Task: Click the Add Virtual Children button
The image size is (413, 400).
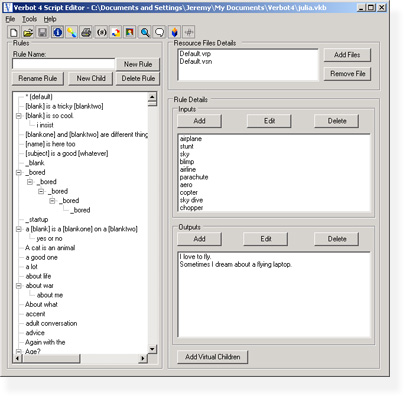Action: point(212,357)
